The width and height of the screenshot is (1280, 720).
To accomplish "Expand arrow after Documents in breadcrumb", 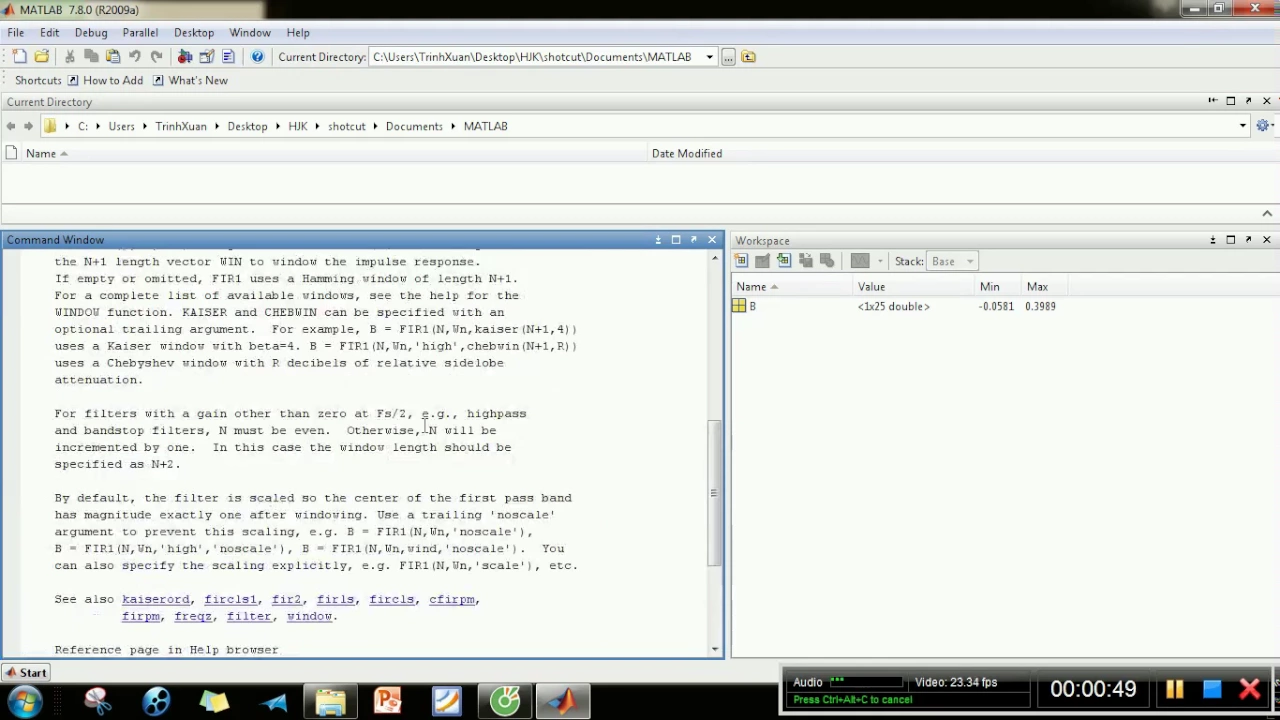I will [453, 126].
